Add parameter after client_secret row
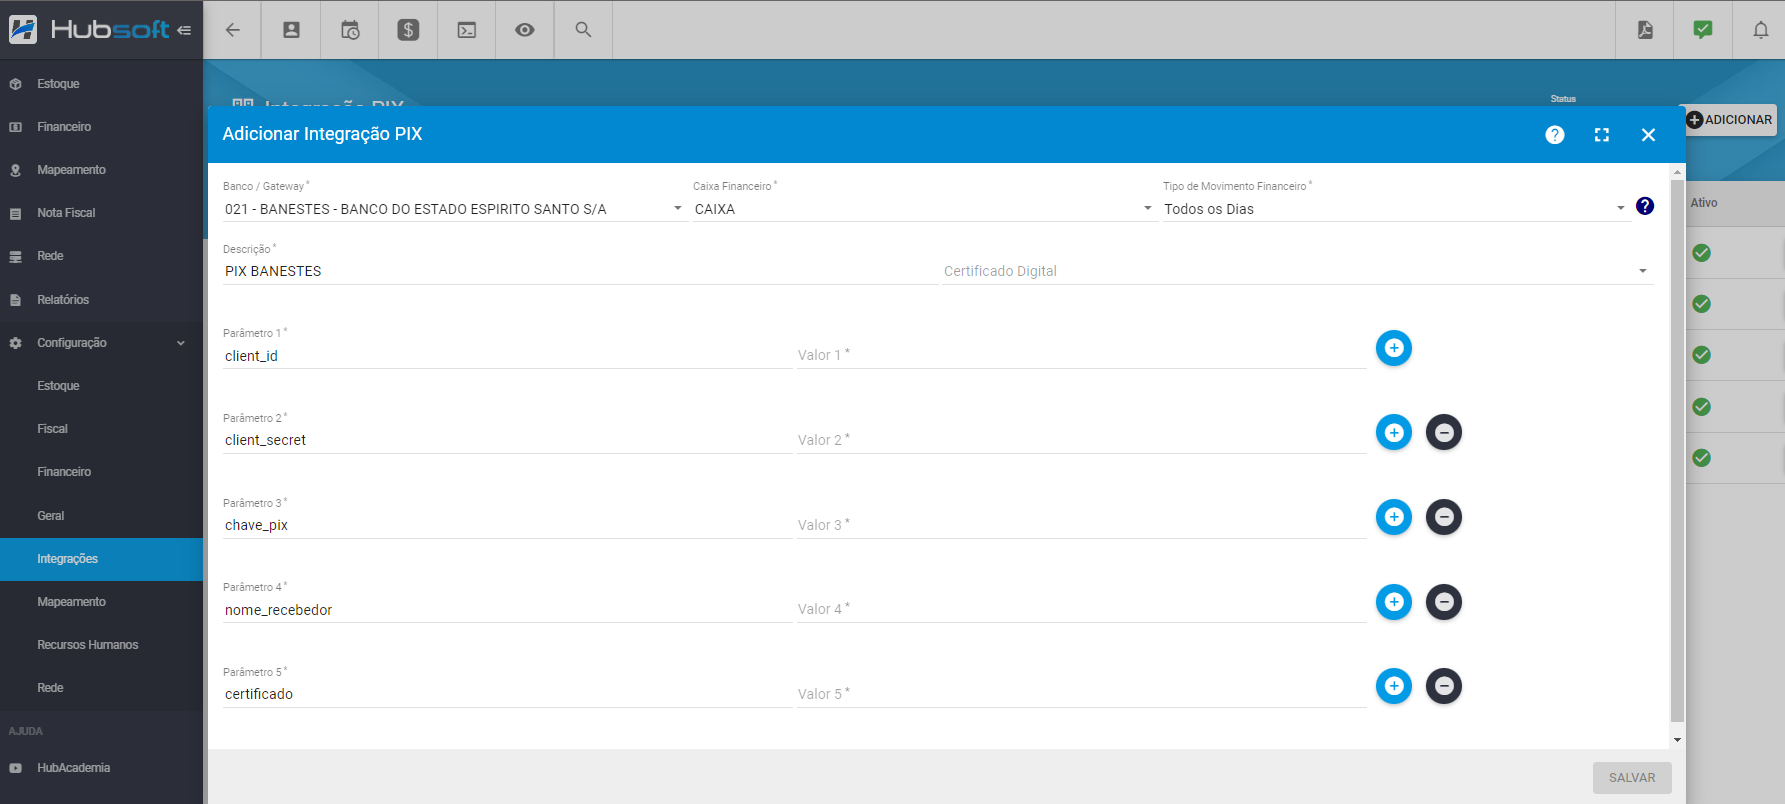1785x804 pixels. [1394, 432]
